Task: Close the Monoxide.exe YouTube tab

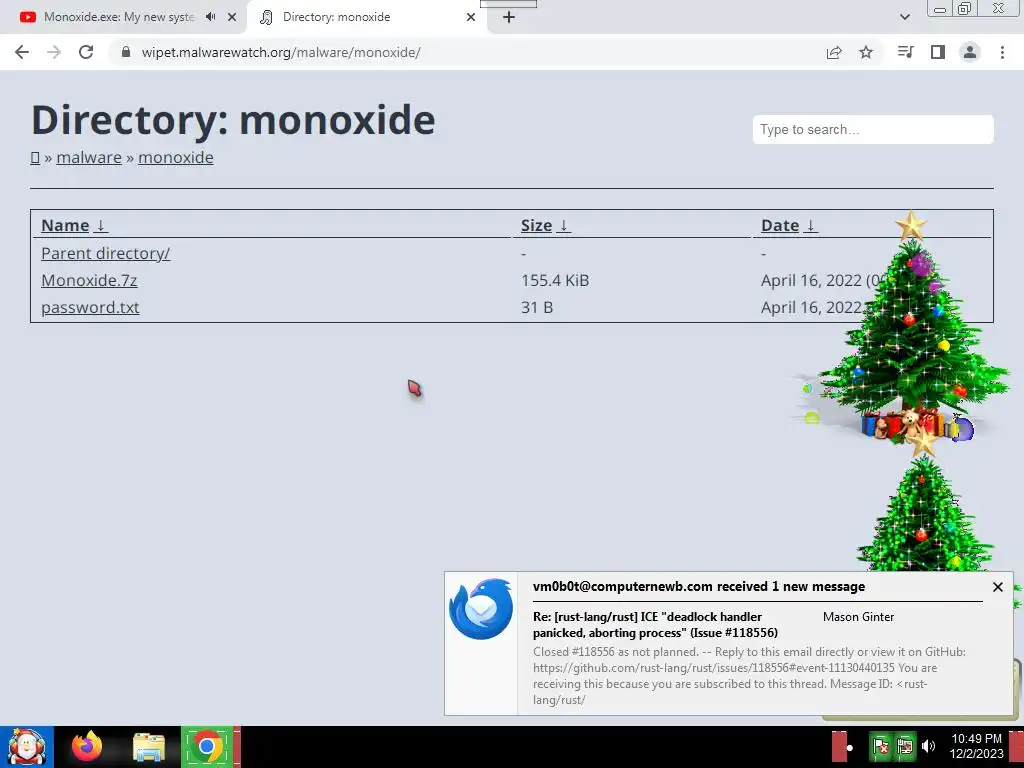Action: tap(232, 17)
